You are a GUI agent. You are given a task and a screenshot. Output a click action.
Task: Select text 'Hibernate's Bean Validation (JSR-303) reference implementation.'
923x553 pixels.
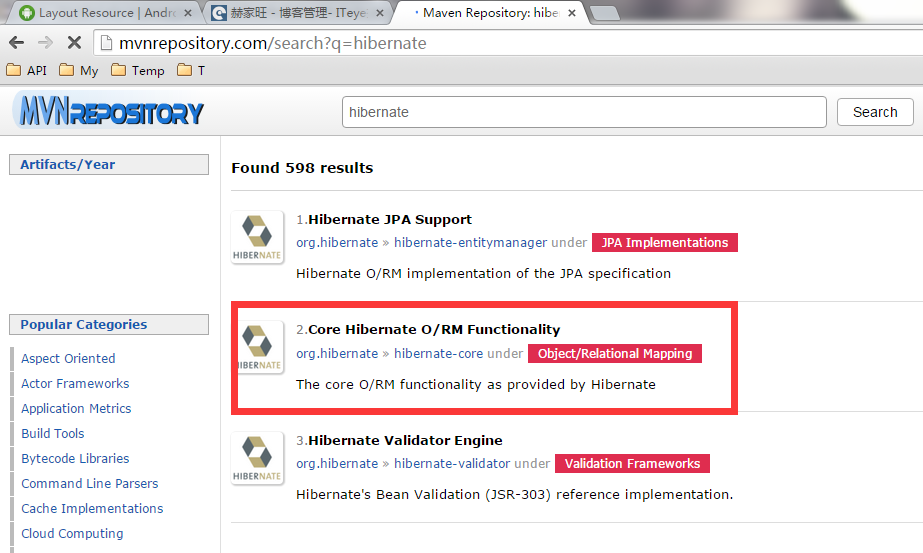(x=514, y=495)
